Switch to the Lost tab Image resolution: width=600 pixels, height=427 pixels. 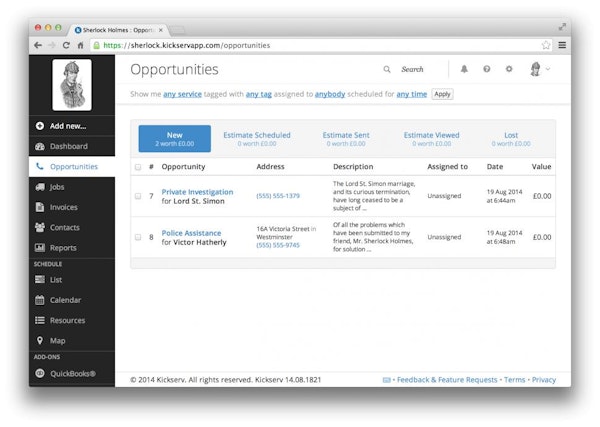point(511,139)
